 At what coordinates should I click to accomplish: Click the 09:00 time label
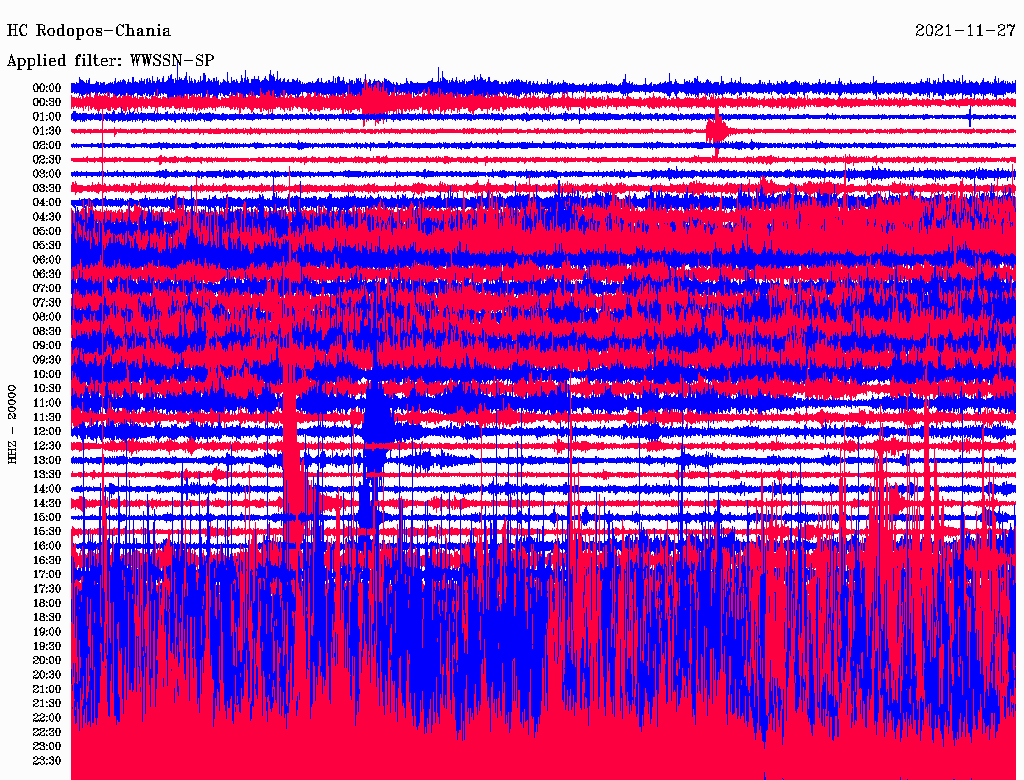(47, 346)
